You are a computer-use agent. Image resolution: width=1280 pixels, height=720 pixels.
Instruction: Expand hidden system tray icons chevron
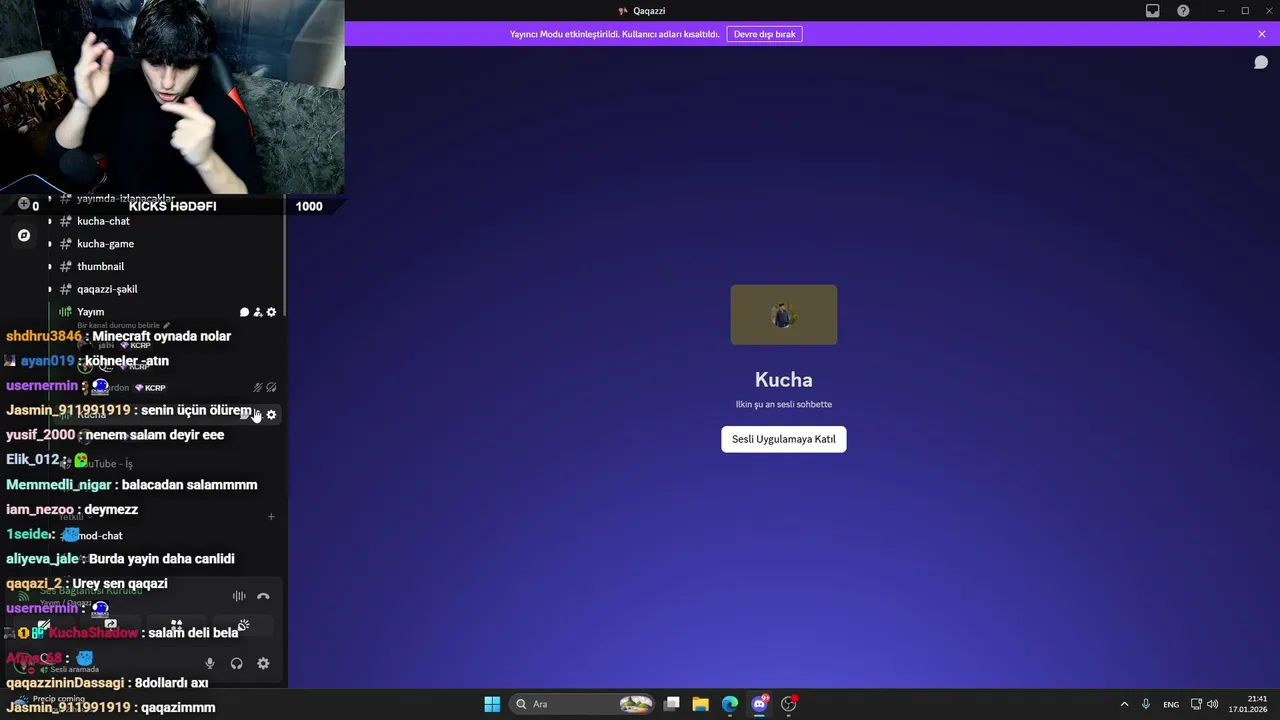click(1124, 704)
